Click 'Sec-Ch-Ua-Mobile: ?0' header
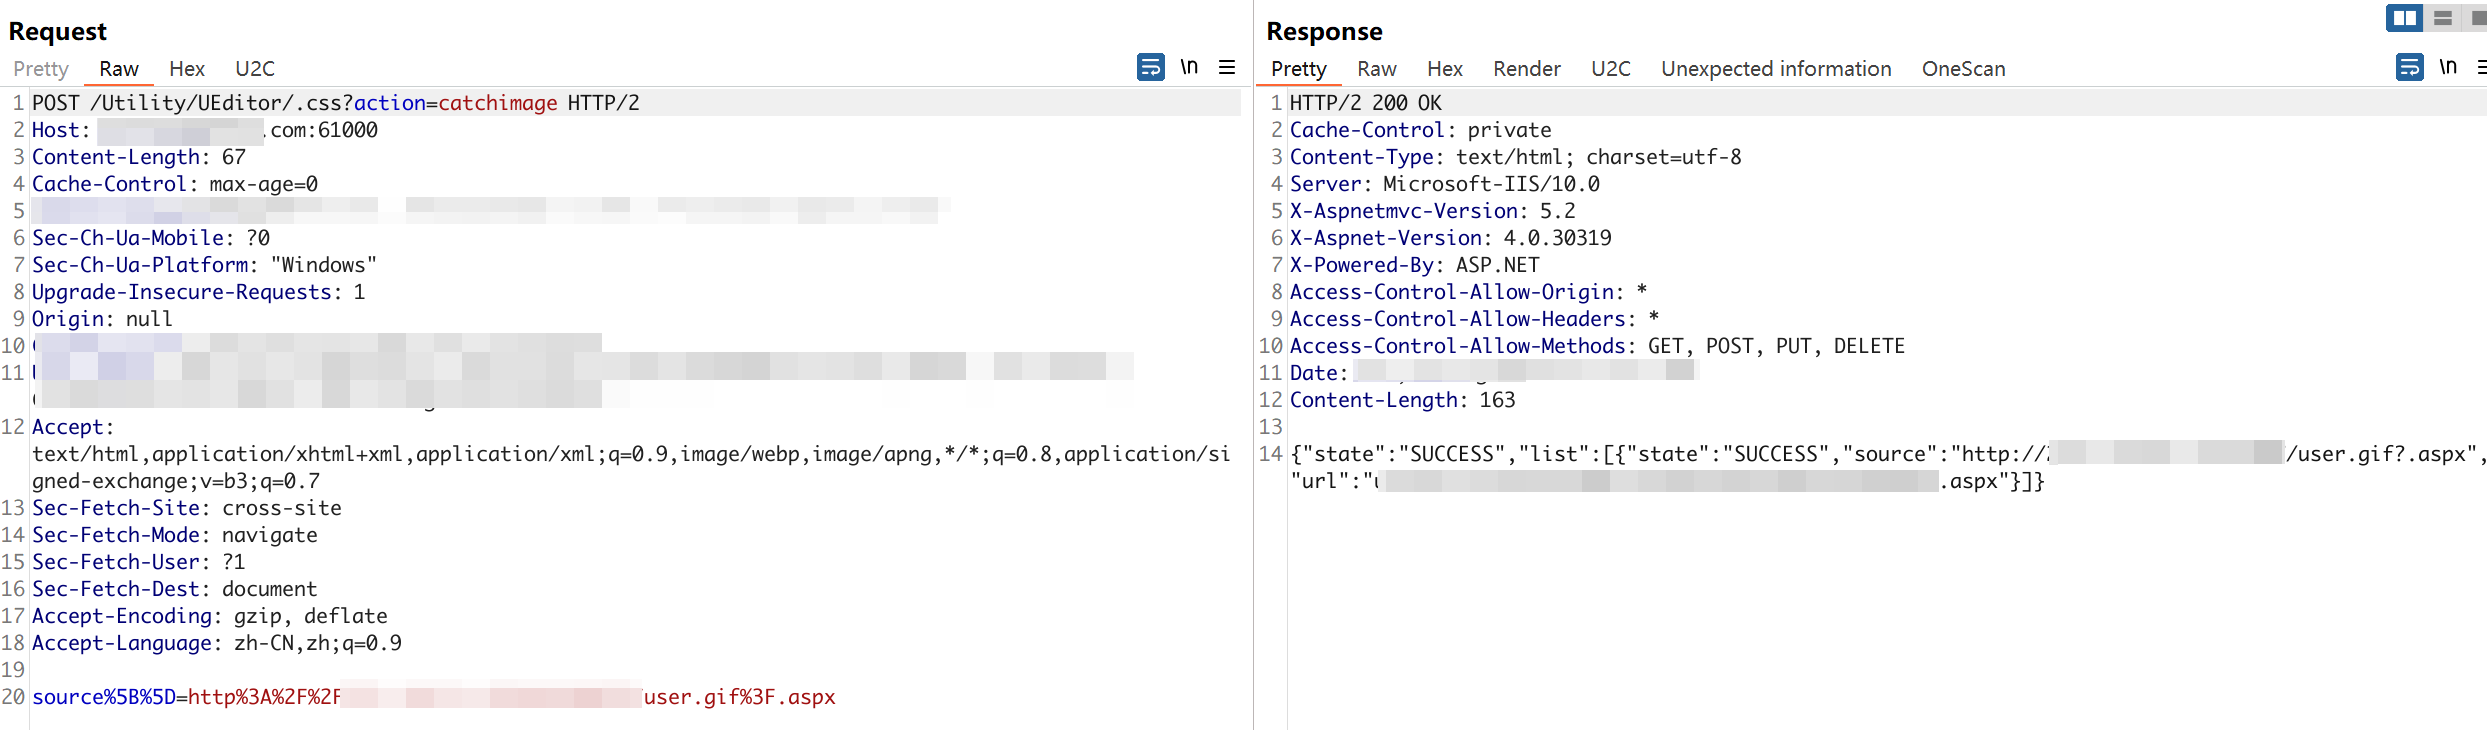Viewport: 2487px width, 730px height. tap(151, 238)
